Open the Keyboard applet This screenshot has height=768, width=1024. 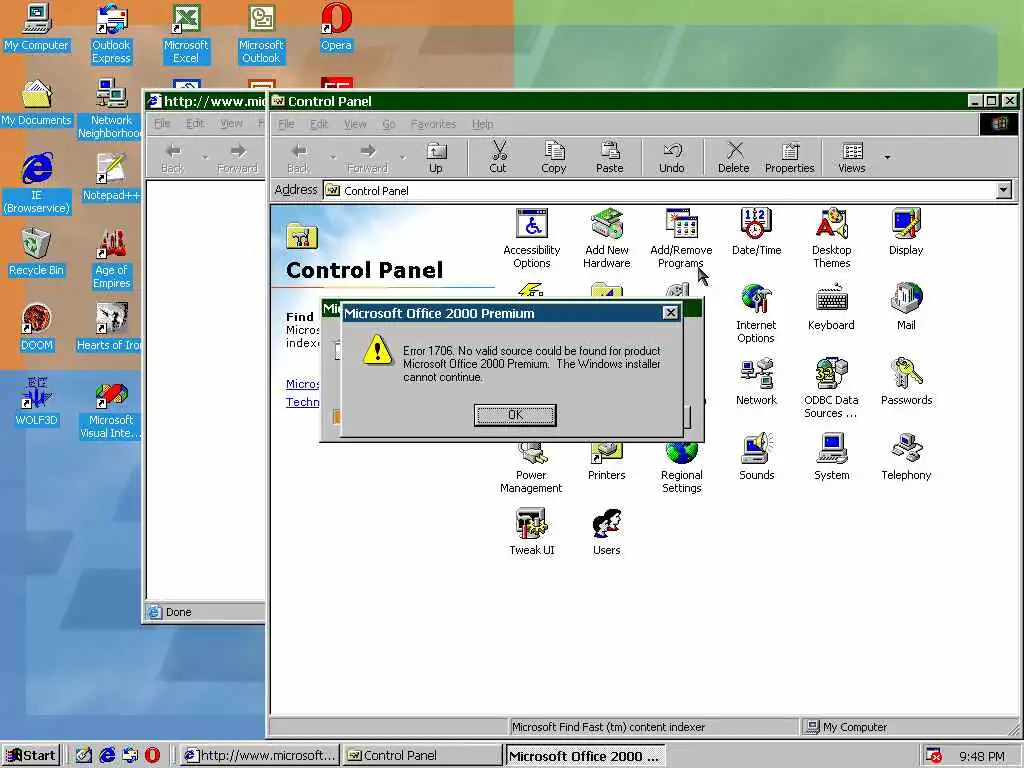pyautogui.click(x=831, y=307)
